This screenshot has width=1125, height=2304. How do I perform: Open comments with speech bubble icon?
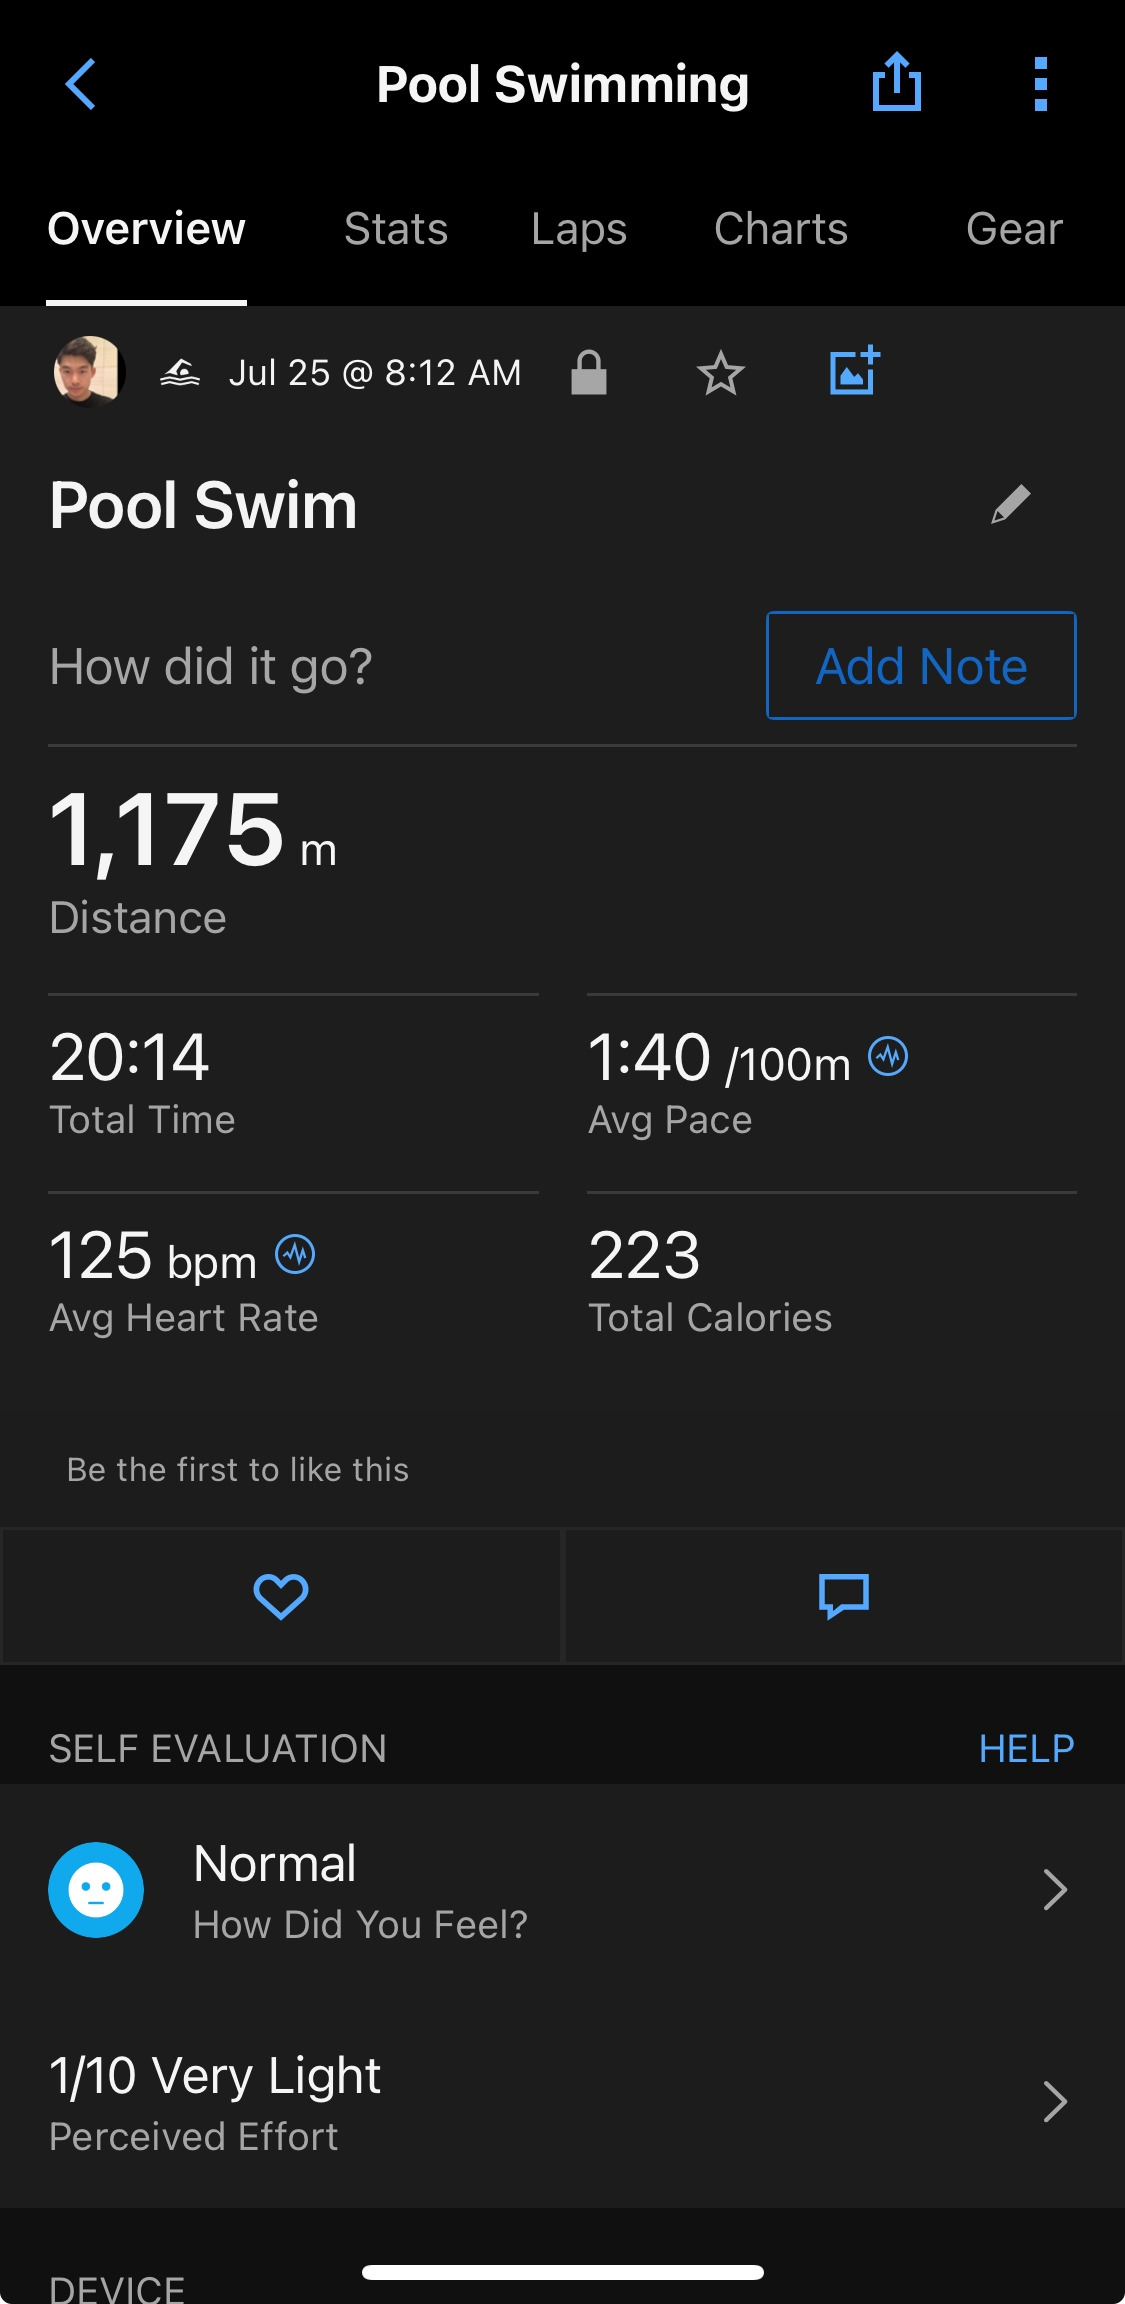pos(844,1595)
